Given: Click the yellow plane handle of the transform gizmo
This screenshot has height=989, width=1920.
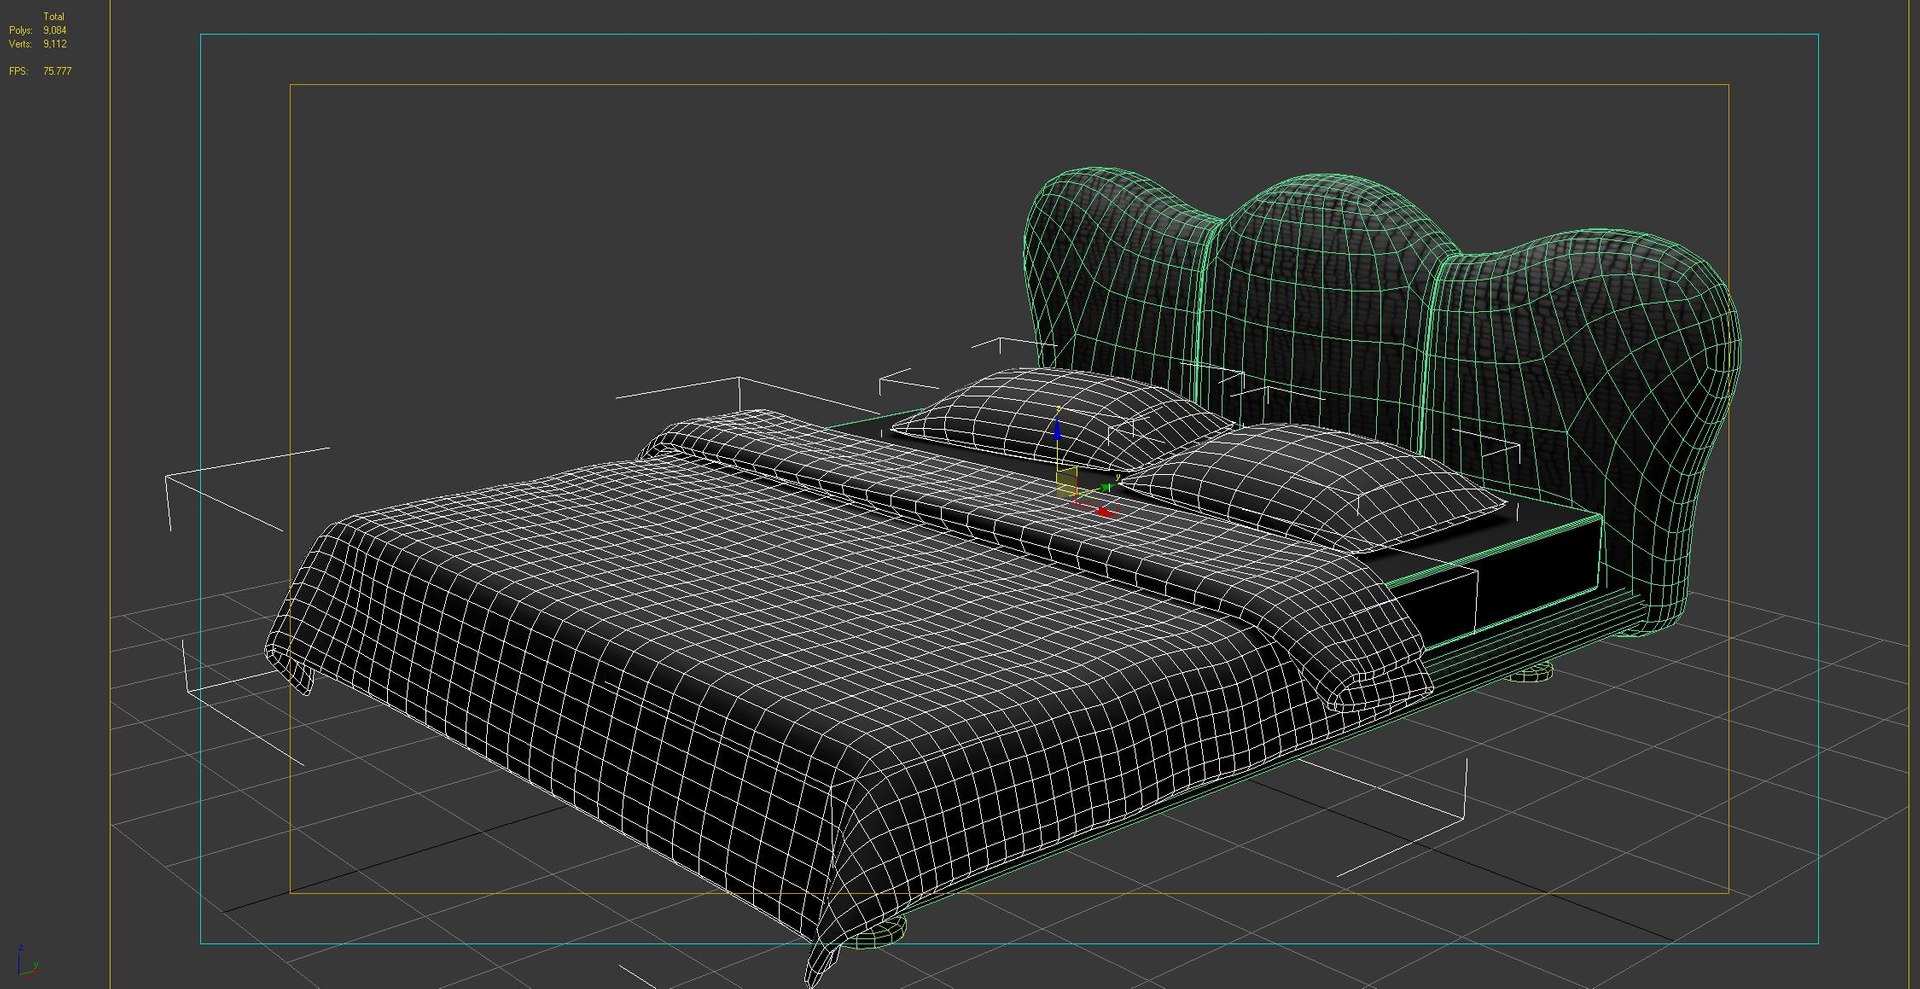Looking at the screenshot, I should click(1067, 482).
